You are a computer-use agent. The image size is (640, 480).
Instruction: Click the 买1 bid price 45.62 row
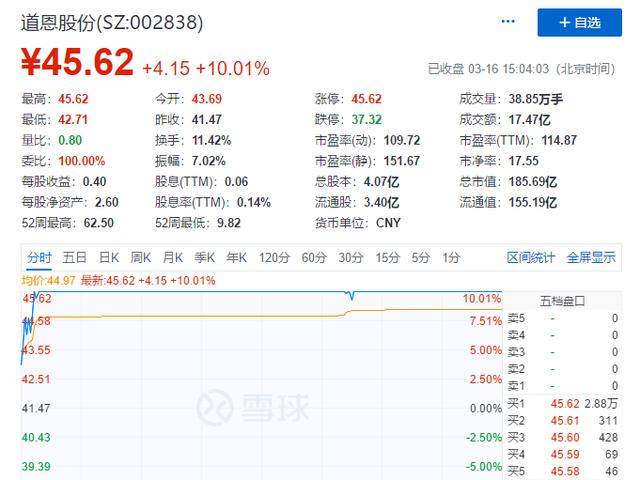coord(563,402)
